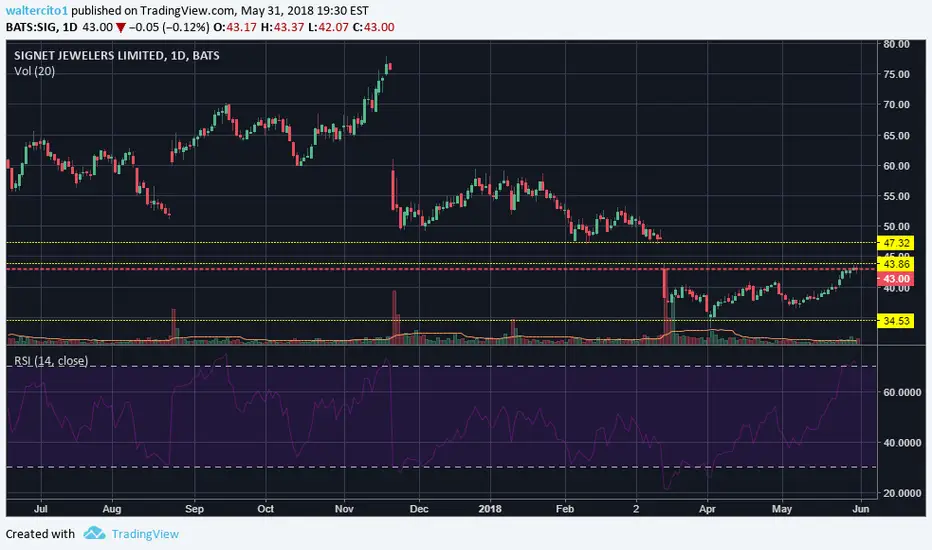Click the Vol (20) indicator label
This screenshot has height=550, width=932.
click(34, 71)
